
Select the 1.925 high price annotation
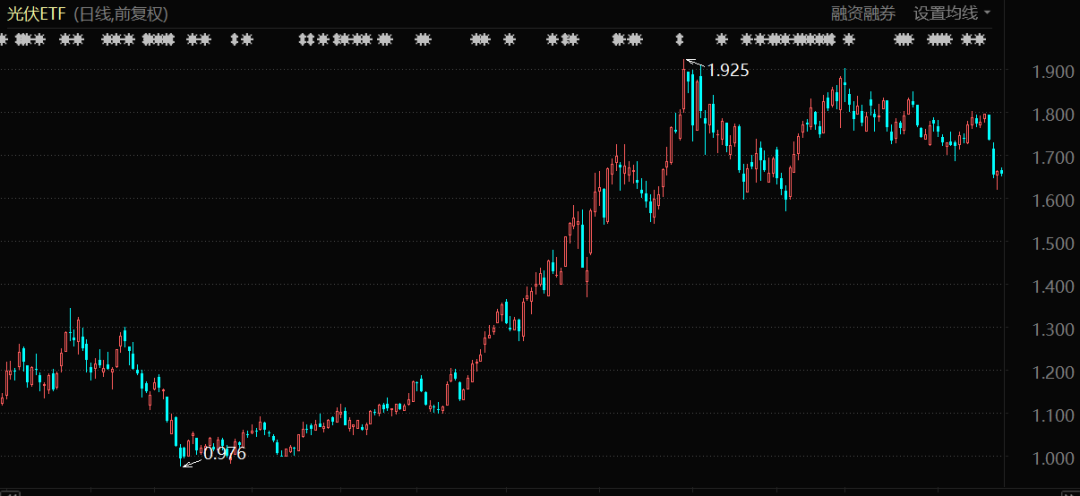coord(728,70)
